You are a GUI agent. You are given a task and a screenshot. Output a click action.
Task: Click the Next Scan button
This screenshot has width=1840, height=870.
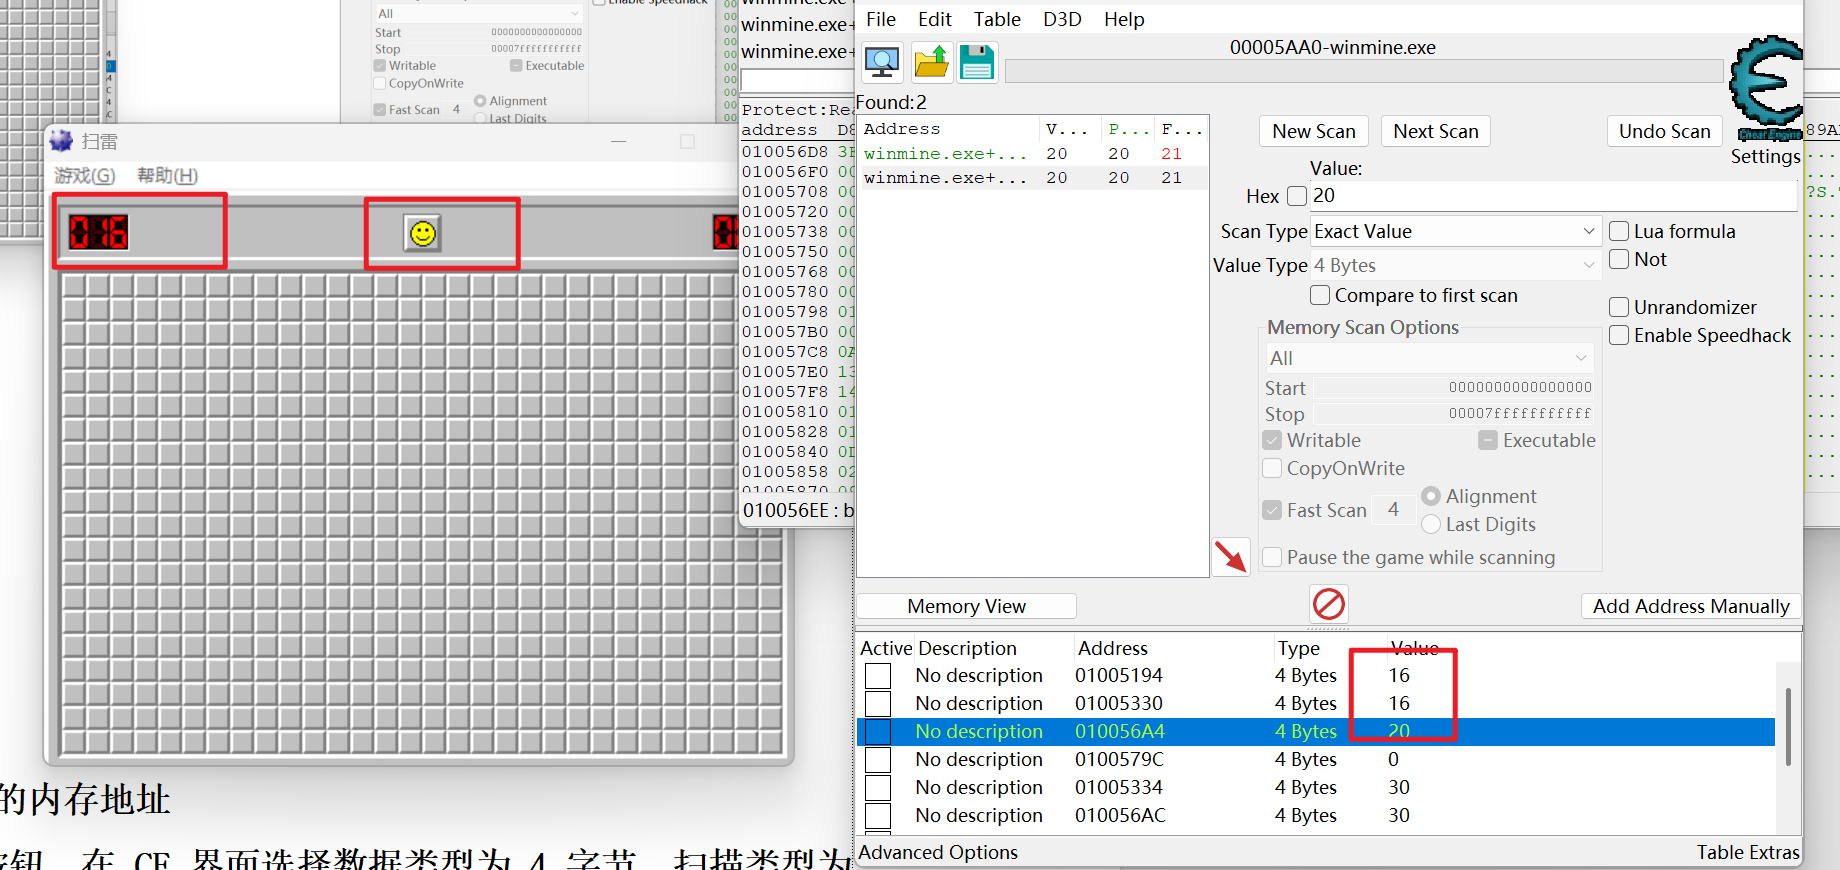point(1435,131)
